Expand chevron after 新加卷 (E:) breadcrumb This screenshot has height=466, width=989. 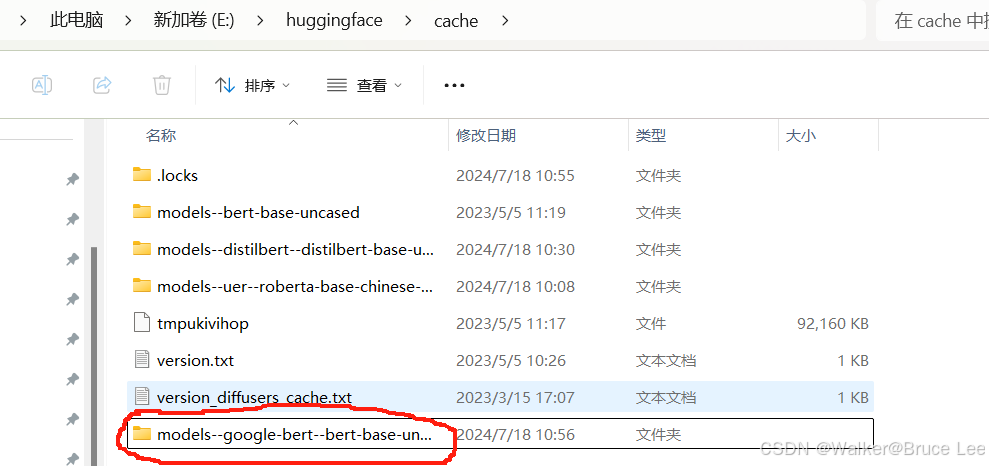[260, 21]
